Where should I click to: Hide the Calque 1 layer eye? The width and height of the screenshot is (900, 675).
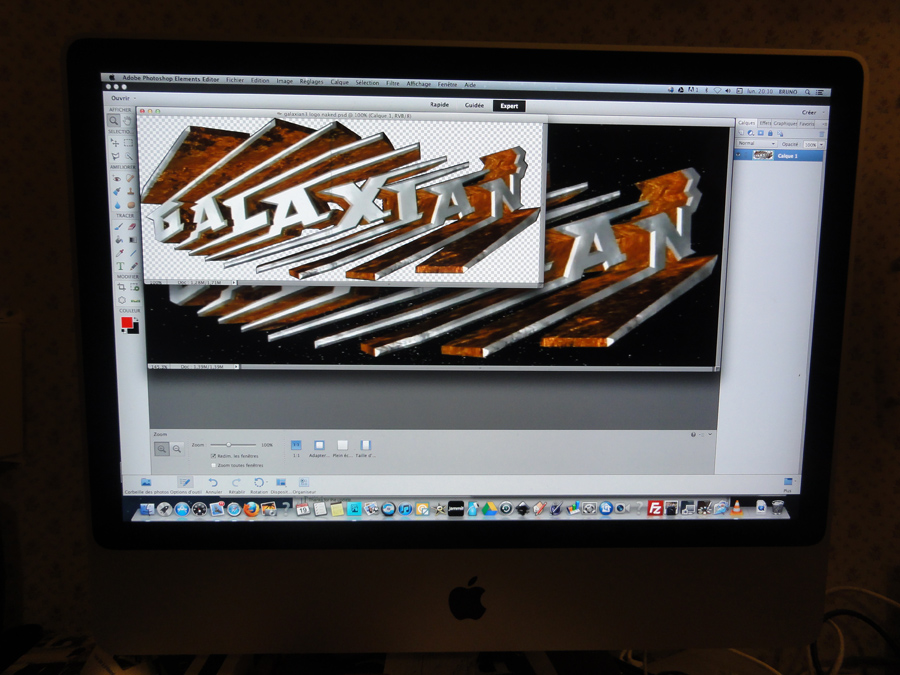tap(738, 155)
